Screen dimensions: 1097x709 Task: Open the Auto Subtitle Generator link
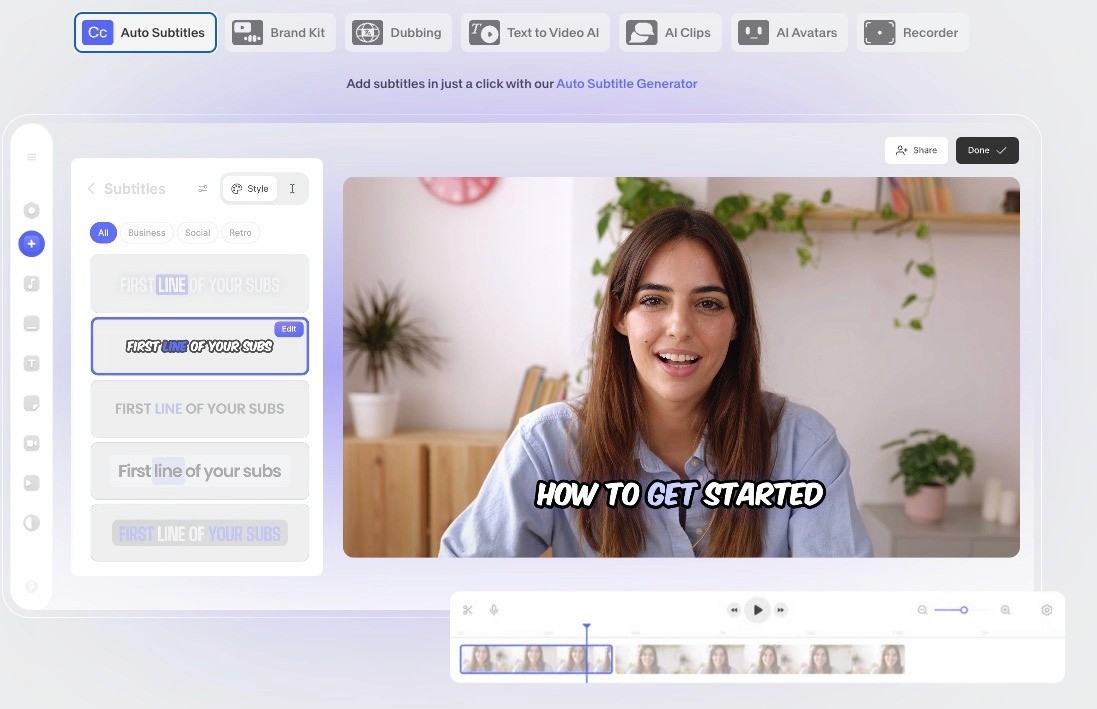coord(626,83)
